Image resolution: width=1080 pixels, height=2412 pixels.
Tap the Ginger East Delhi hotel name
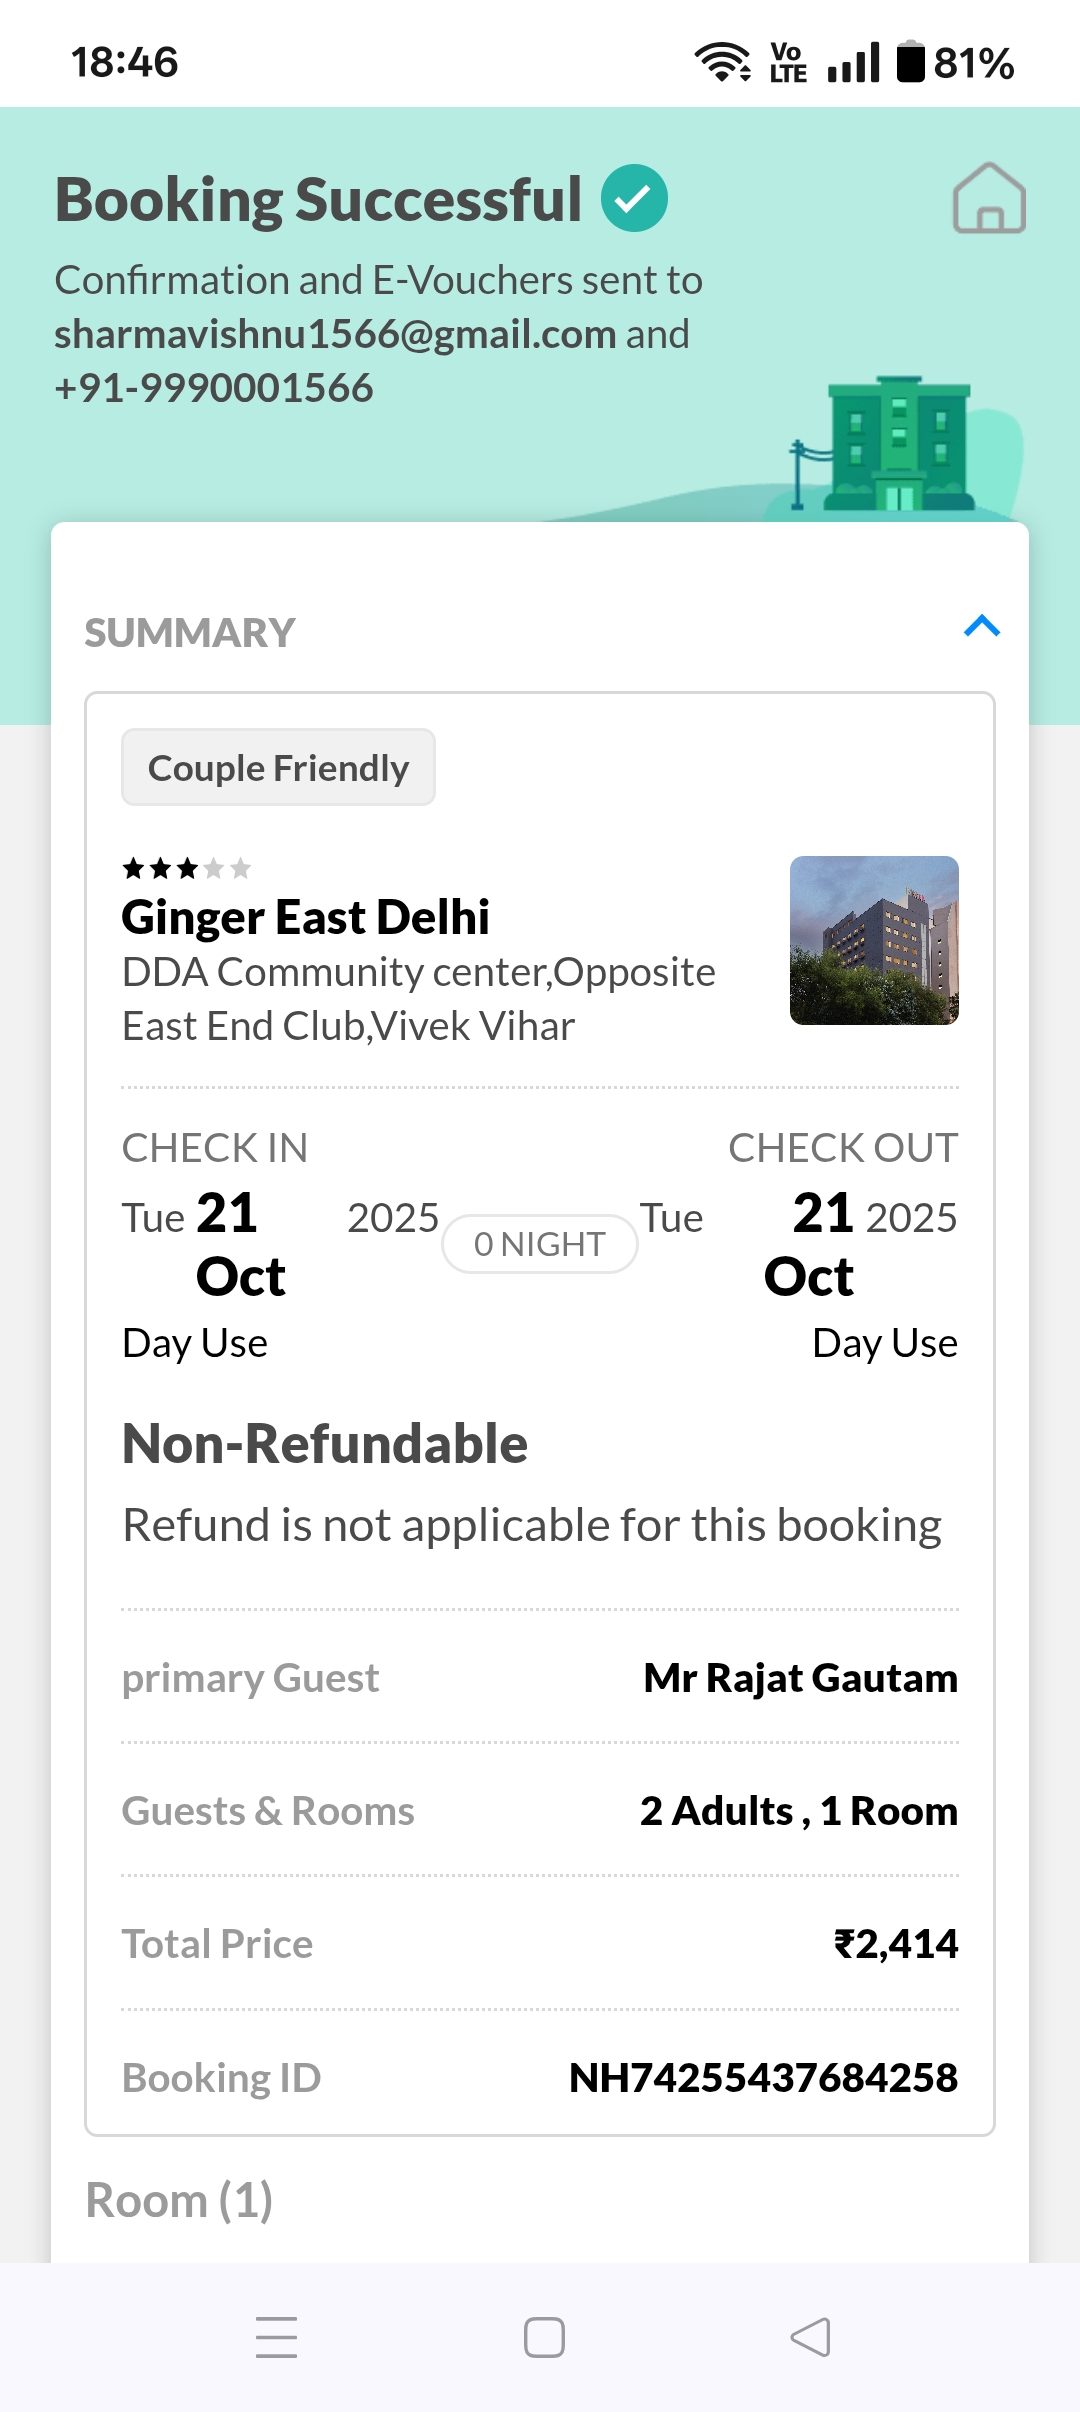click(305, 917)
